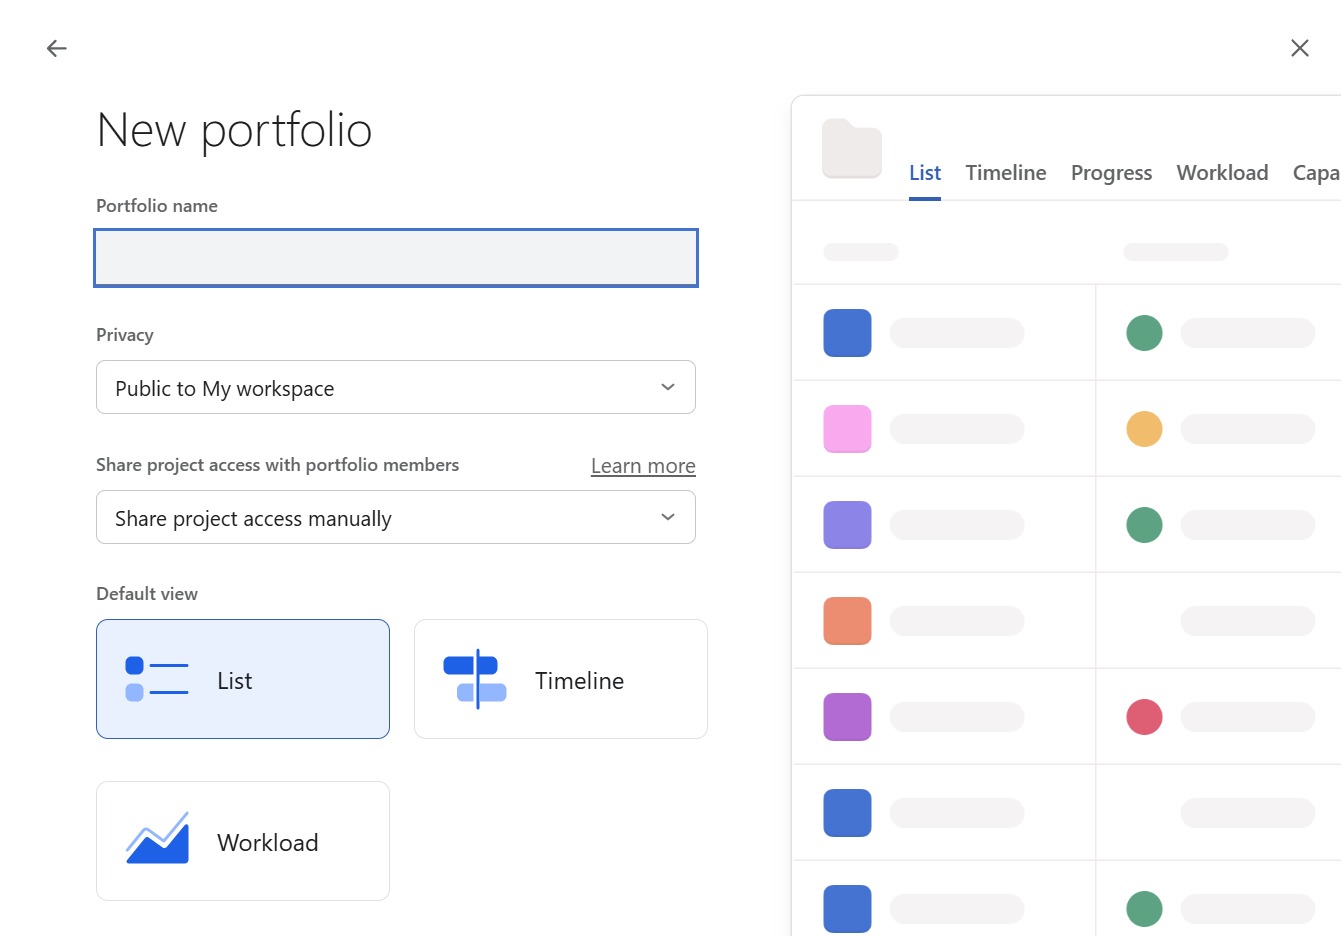Open the Privacy dropdown

396,387
